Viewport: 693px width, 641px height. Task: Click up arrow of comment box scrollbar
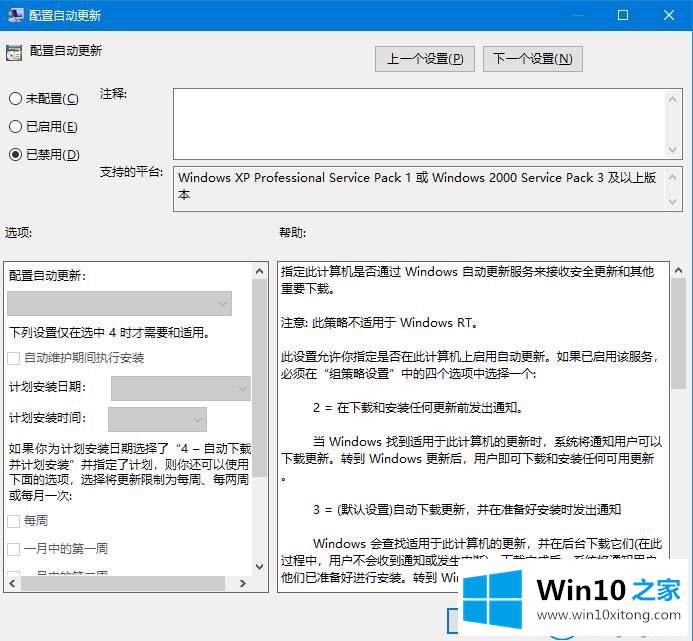click(673, 99)
